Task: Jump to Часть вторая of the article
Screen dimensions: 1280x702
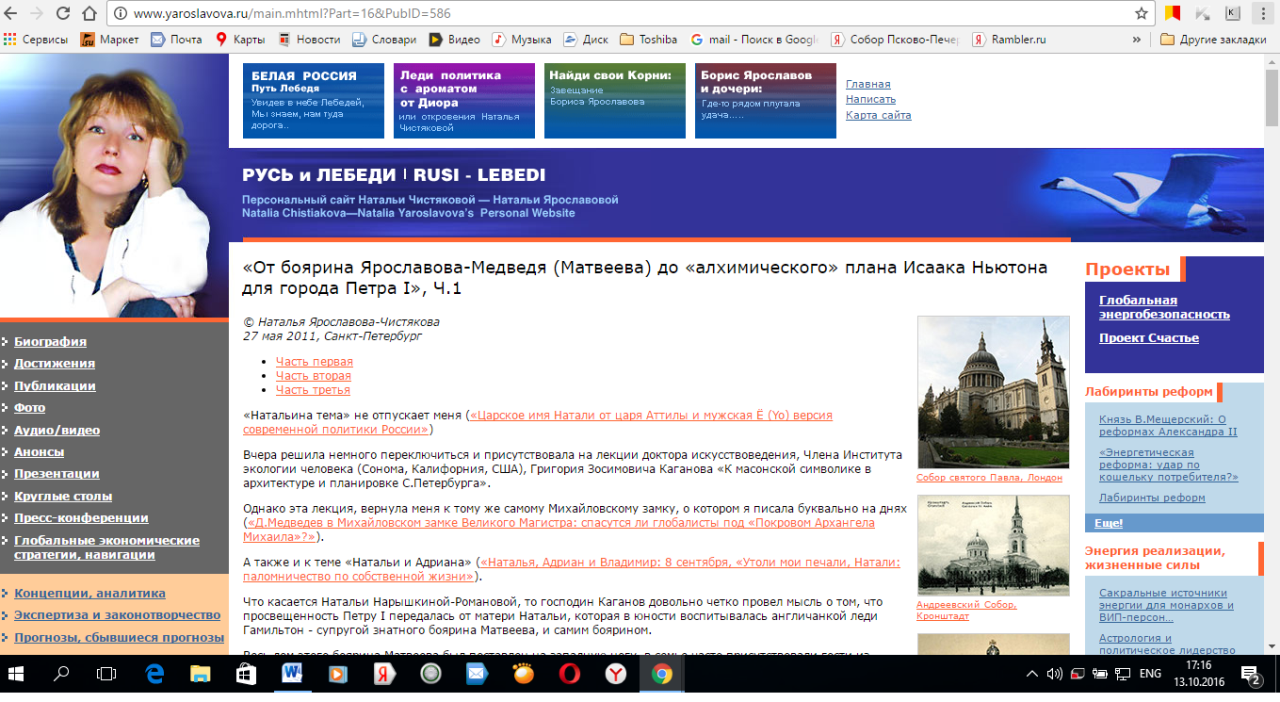Action: pyautogui.click(x=313, y=376)
